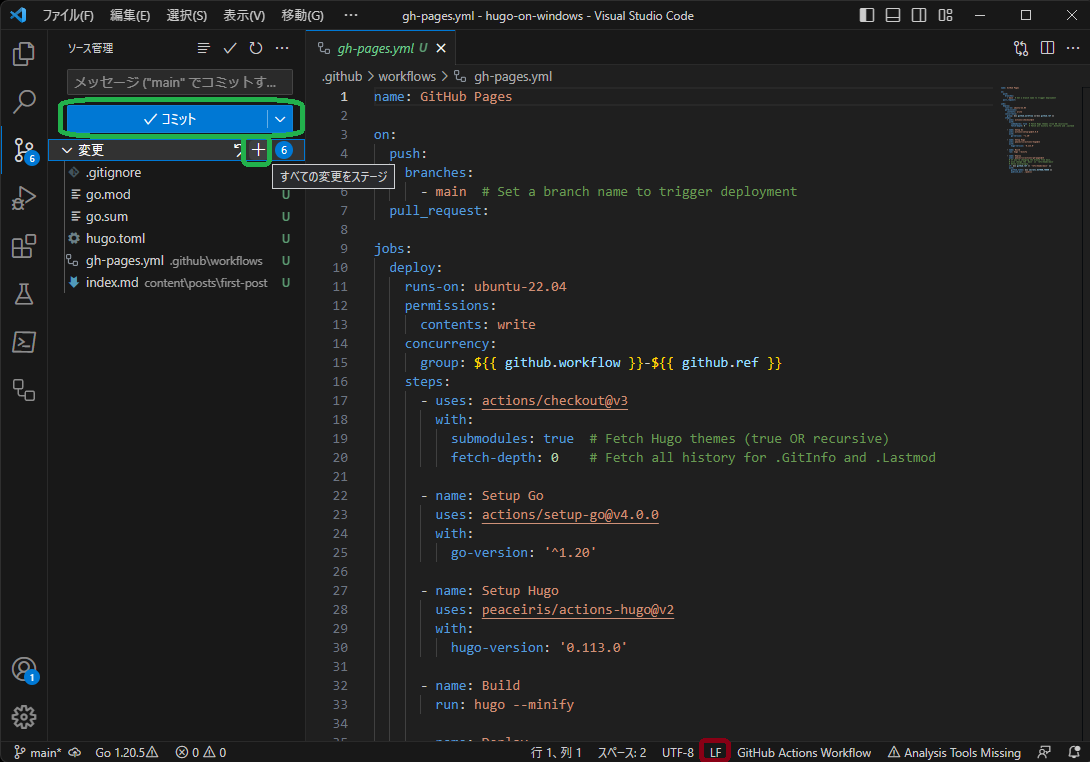This screenshot has width=1090, height=762.
Task: Open the Search view in activity bar
Action: [24, 102]
